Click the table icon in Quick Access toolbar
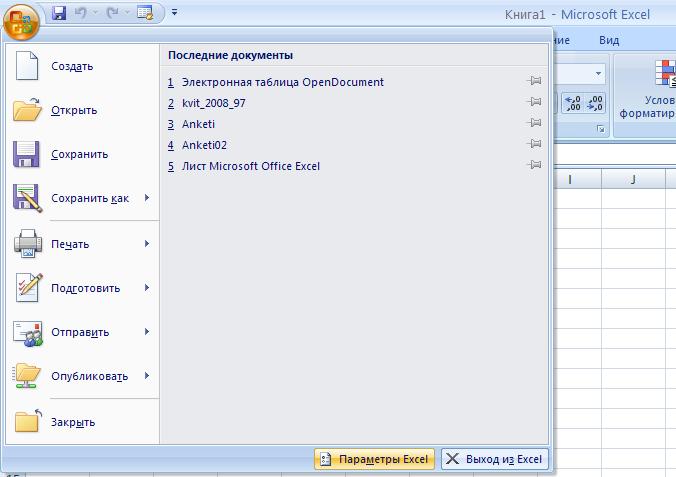The image size is (676, 477). click(x=145, y=13)
